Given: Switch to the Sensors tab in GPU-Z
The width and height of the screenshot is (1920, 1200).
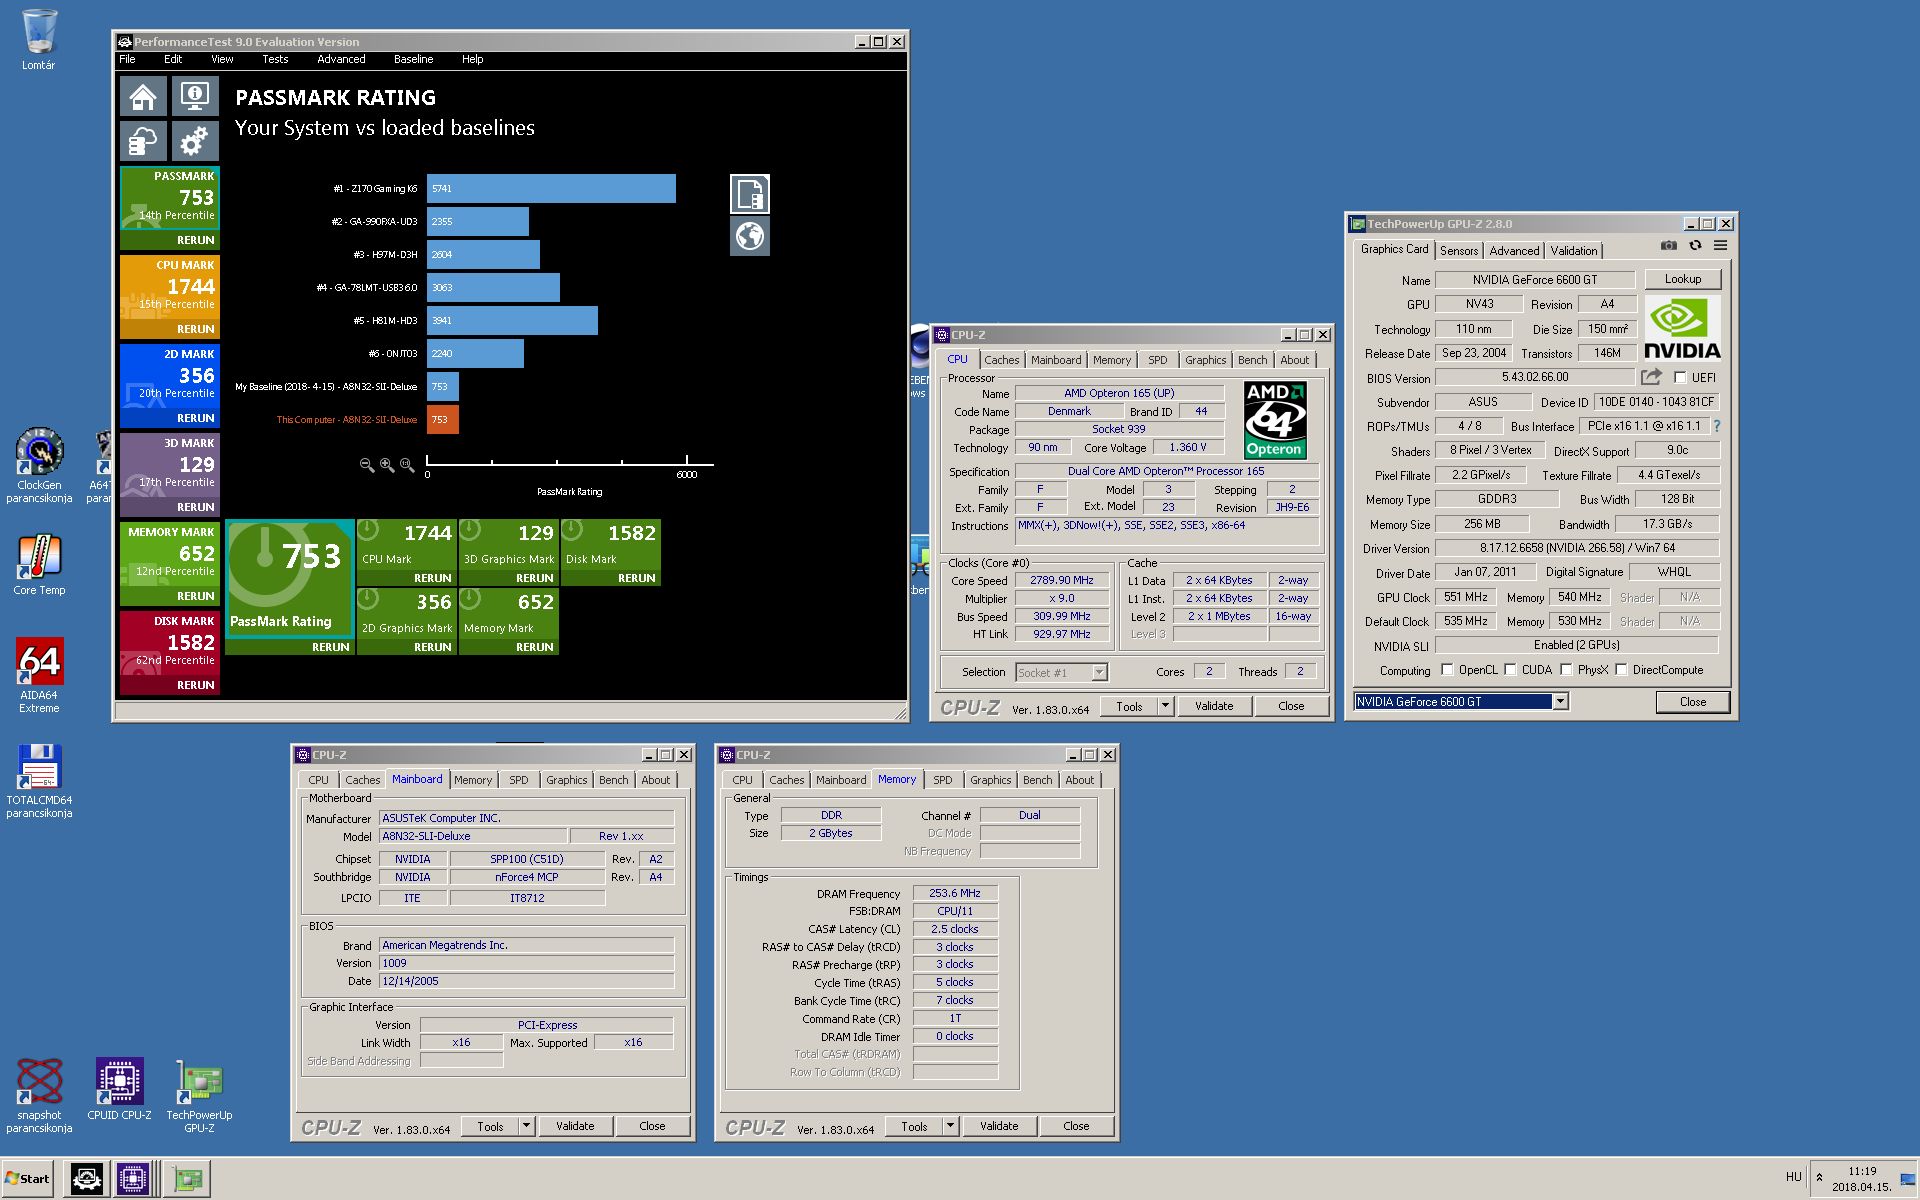Looking at the screenshot, I should coord(1458,251).
